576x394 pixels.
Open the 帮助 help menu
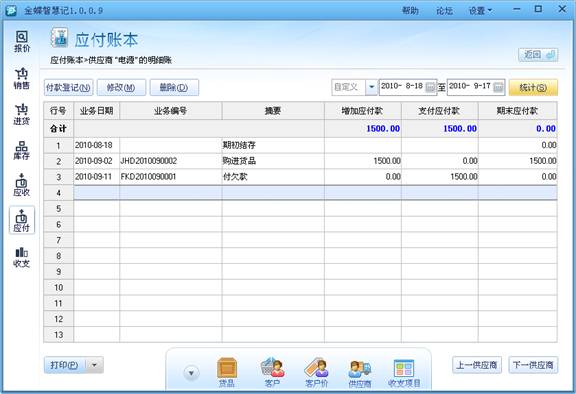[x=410, y=11]
